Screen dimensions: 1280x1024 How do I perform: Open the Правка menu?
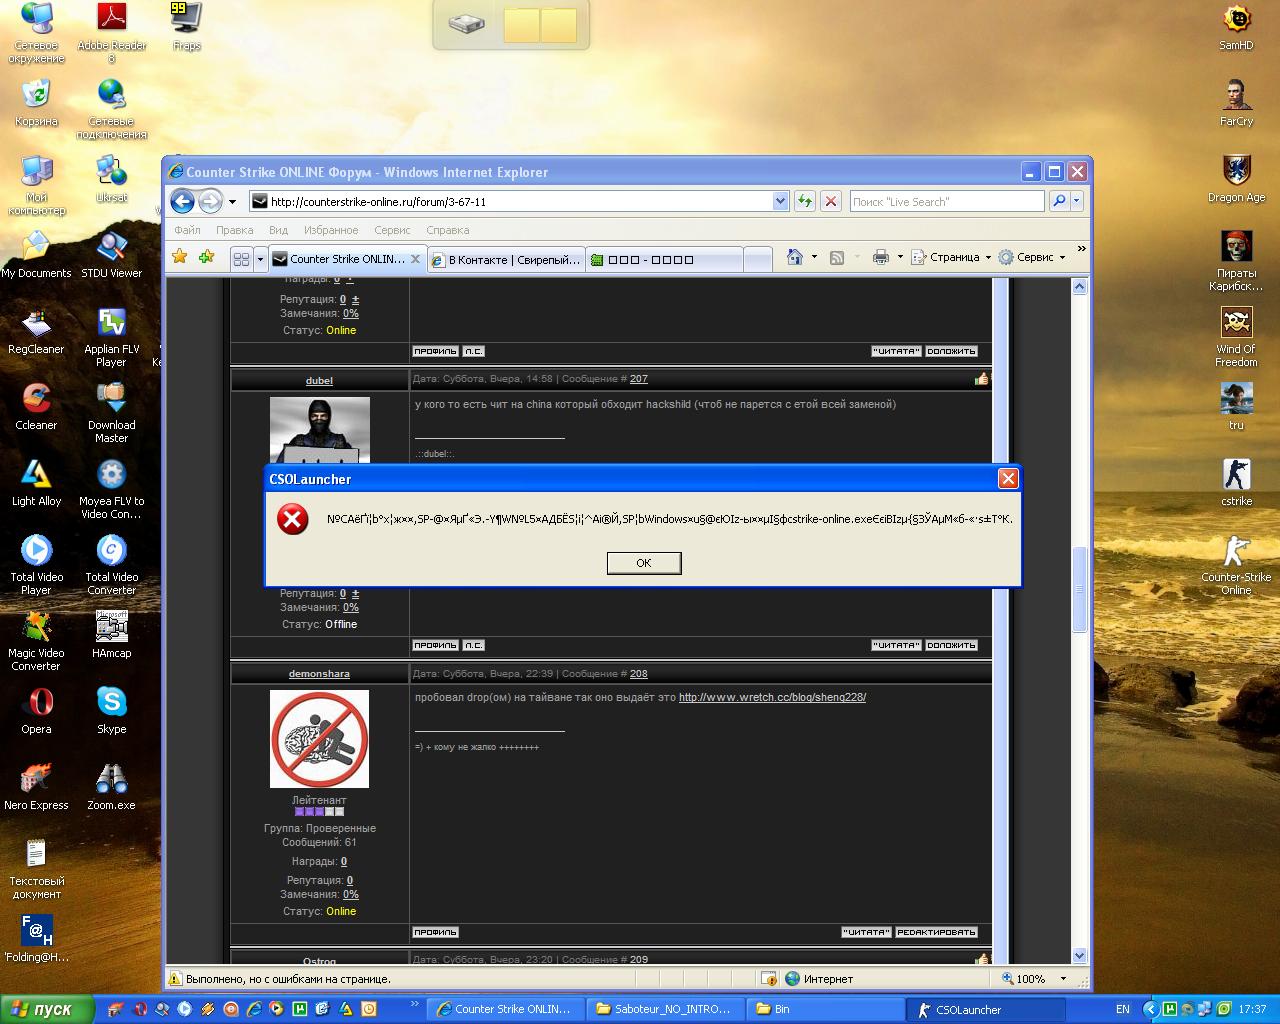234,230
